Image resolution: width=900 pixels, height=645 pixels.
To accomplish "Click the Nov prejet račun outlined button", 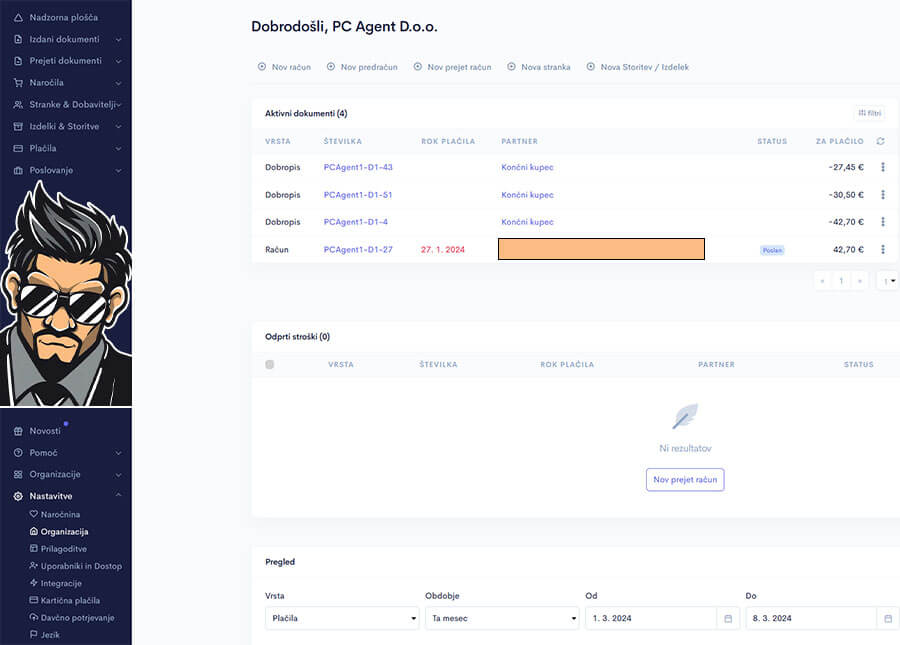I will (685, 480).
